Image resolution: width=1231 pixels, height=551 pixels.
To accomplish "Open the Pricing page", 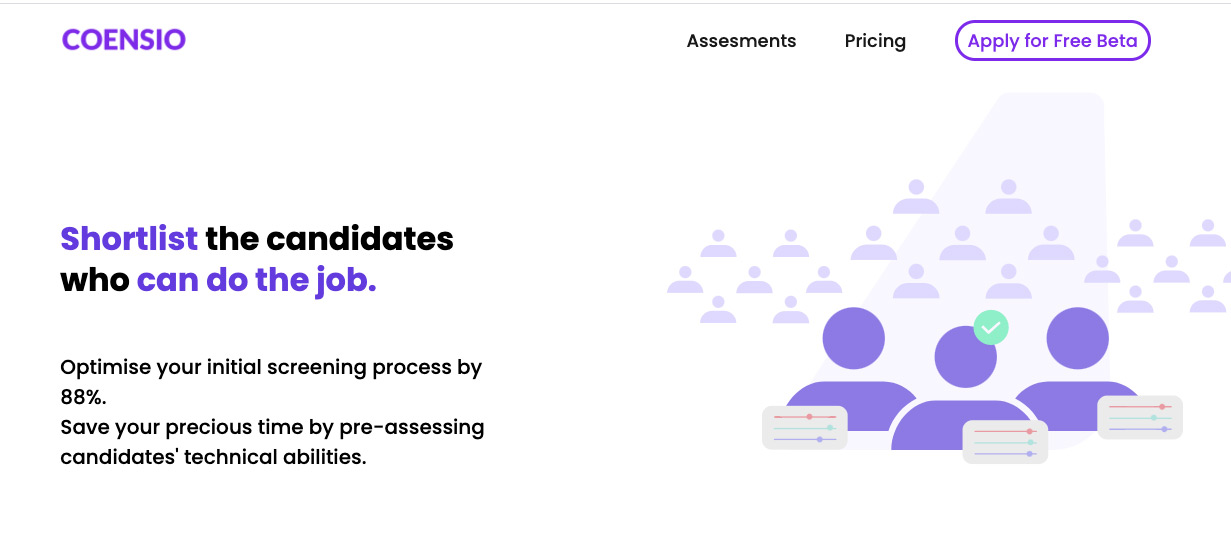I will click(x=875, y=41).
